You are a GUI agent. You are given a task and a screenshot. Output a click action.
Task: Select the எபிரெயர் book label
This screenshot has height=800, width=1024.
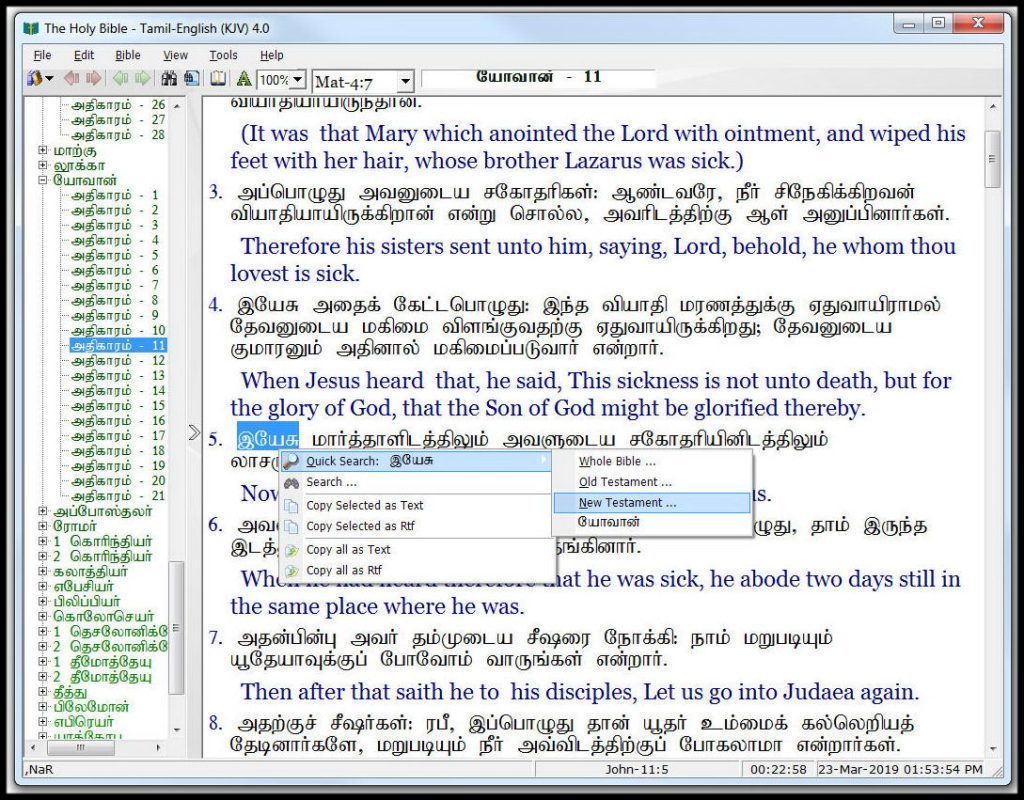pyautogui.click(x=84, y=722)
